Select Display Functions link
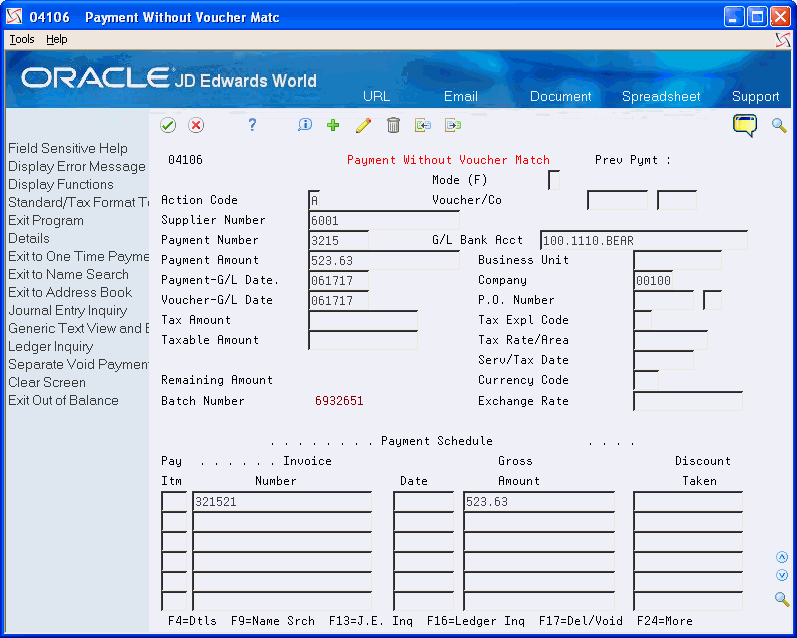The image size is (797, 638). tap(60, 184)
